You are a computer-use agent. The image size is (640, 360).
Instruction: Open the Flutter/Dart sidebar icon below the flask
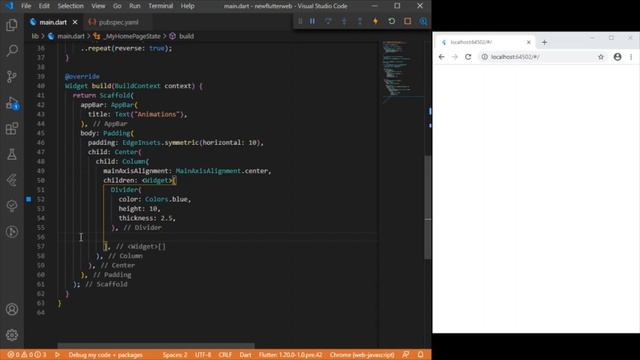click(x=12, y=180)
